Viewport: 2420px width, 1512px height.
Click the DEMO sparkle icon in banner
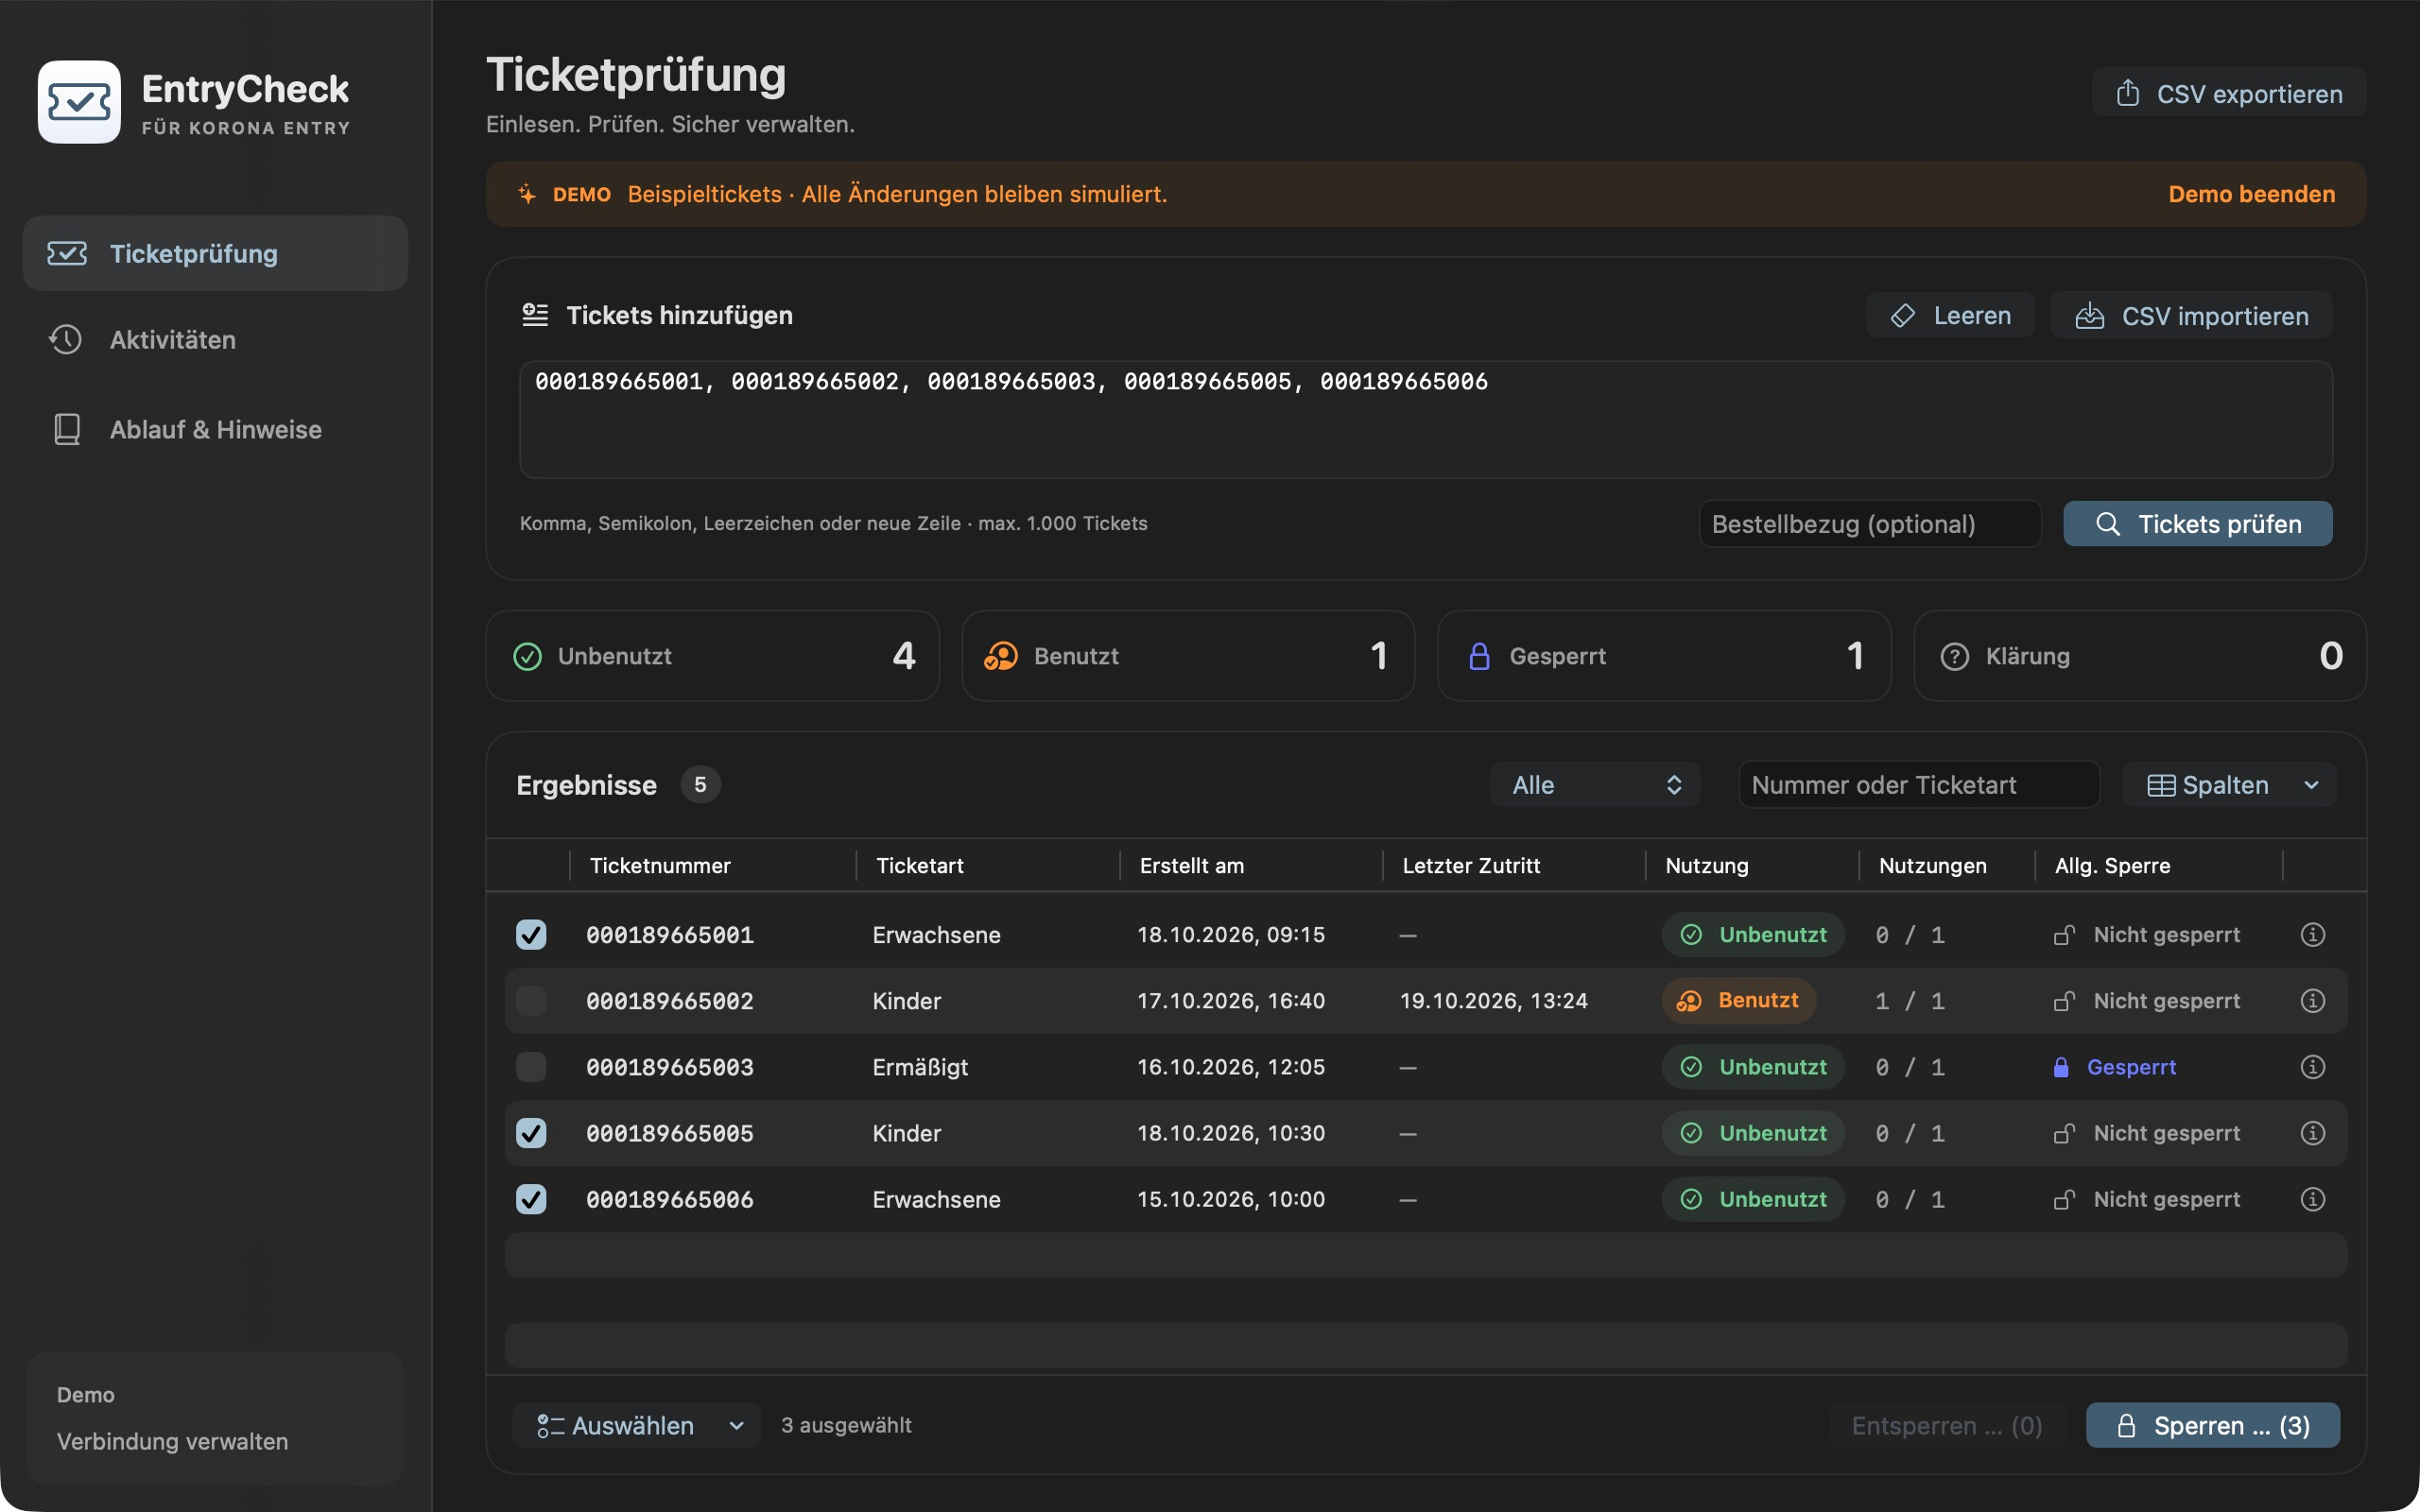click(527, 194)
